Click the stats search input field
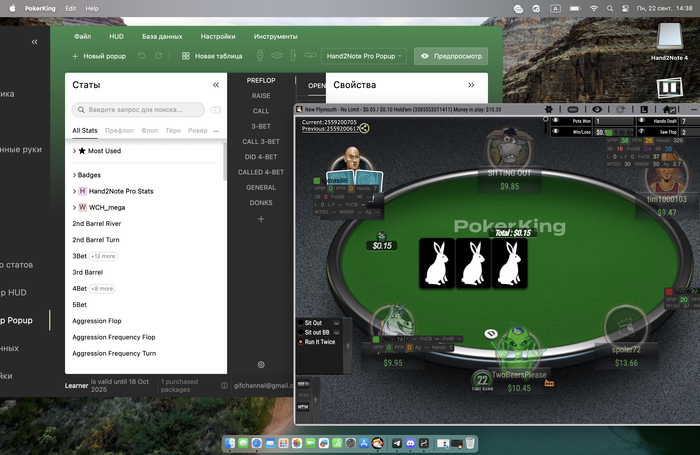700x455 pixels. 138,109
